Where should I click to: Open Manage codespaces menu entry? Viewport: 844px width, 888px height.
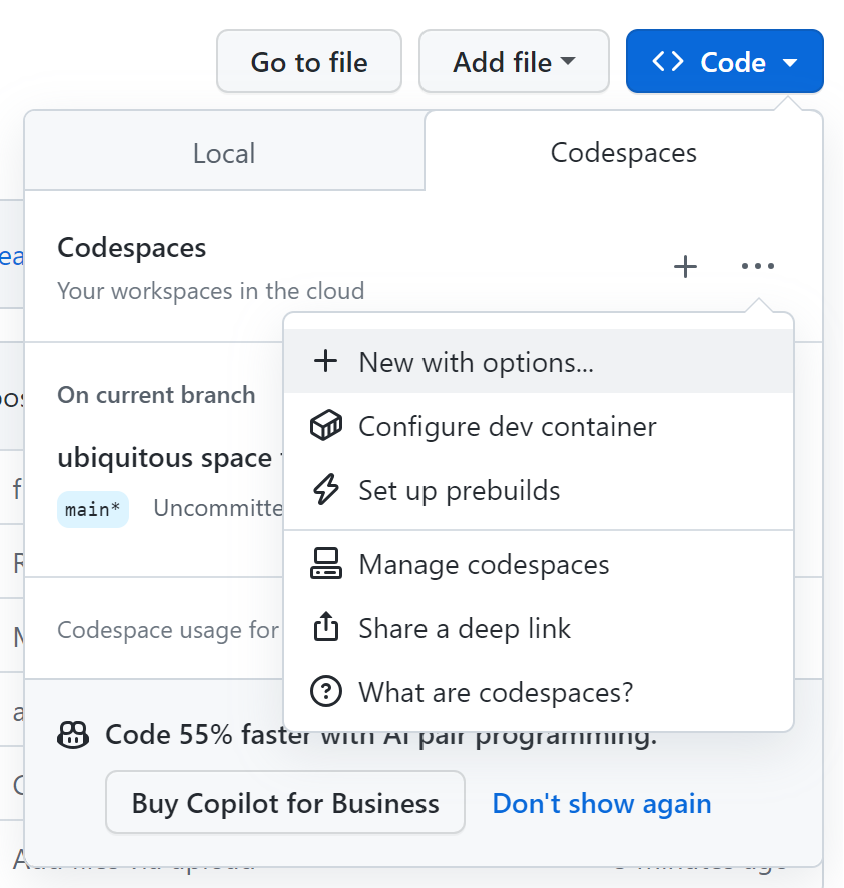538,564
